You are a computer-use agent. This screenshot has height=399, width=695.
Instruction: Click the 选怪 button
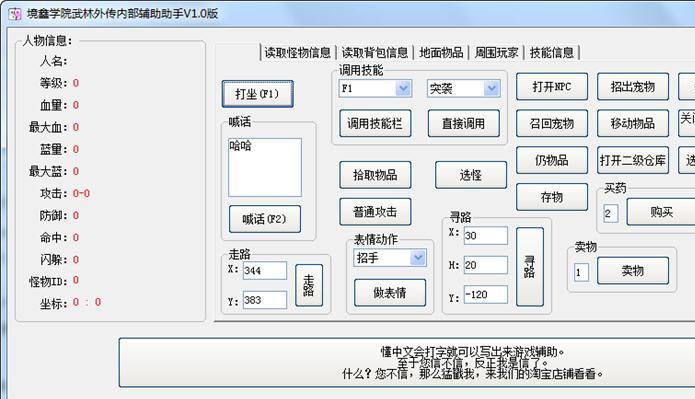tap(471, 175)
